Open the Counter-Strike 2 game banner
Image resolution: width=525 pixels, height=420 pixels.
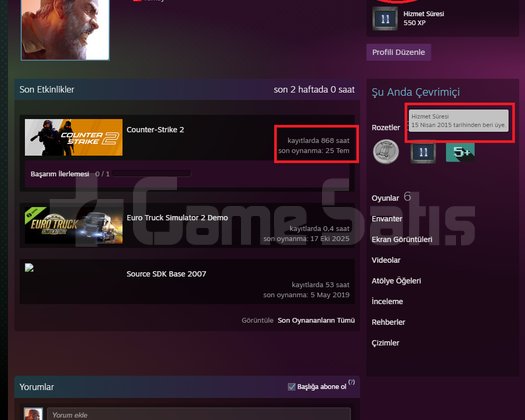point(74,137)
